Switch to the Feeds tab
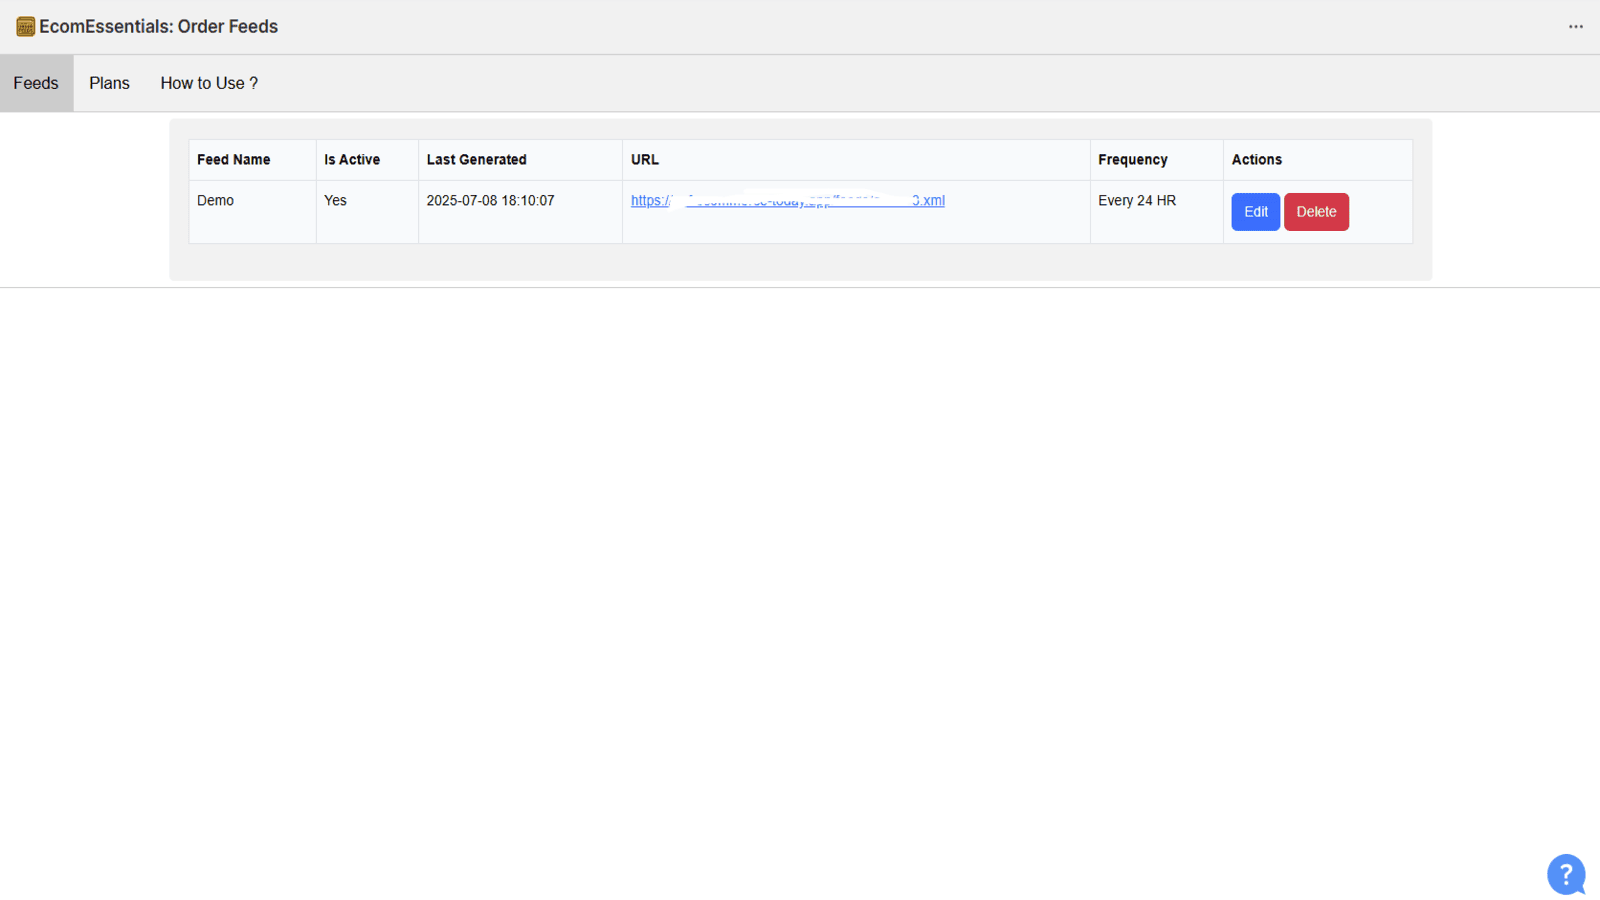1600x900 pixels. (x=36, y=83)
